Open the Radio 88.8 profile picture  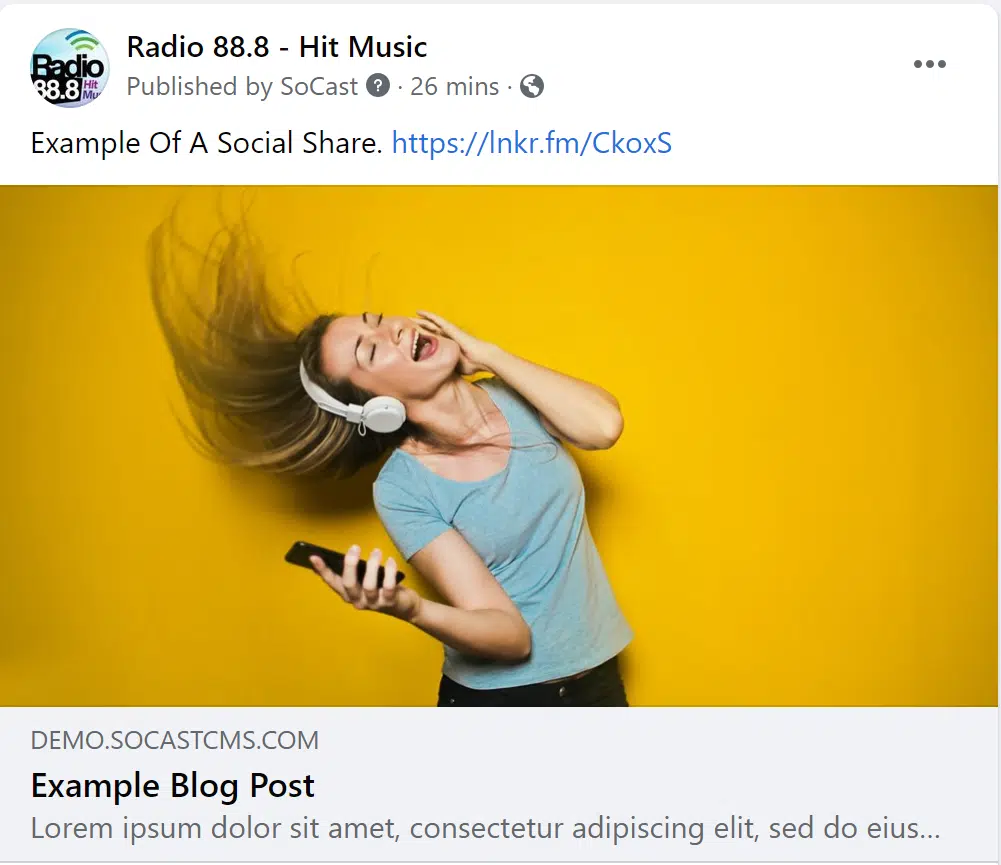pyautogui.click(x=70, y=68)
